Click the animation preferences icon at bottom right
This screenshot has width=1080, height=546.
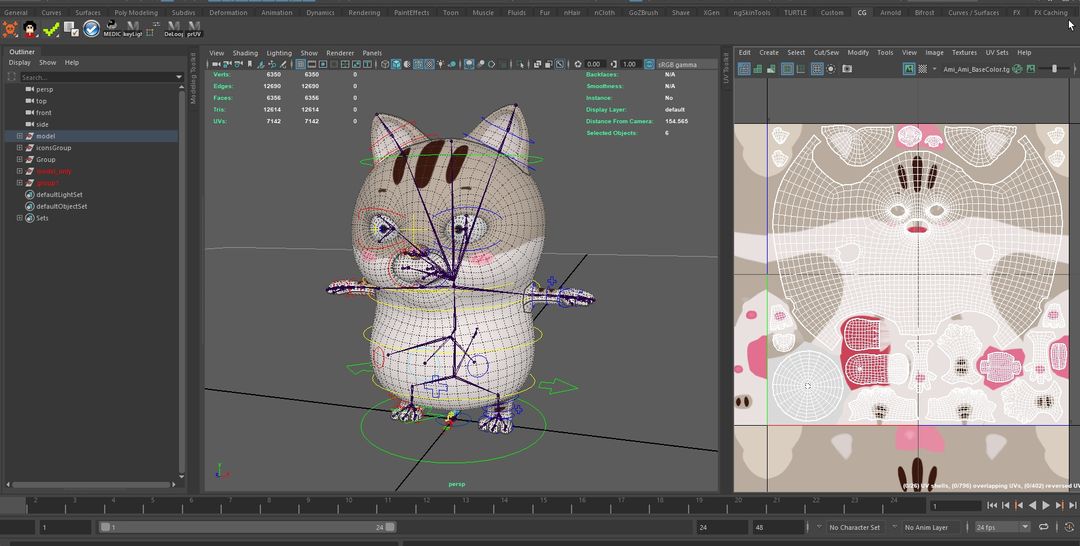pyautogui.click(x=1069, y=527)
